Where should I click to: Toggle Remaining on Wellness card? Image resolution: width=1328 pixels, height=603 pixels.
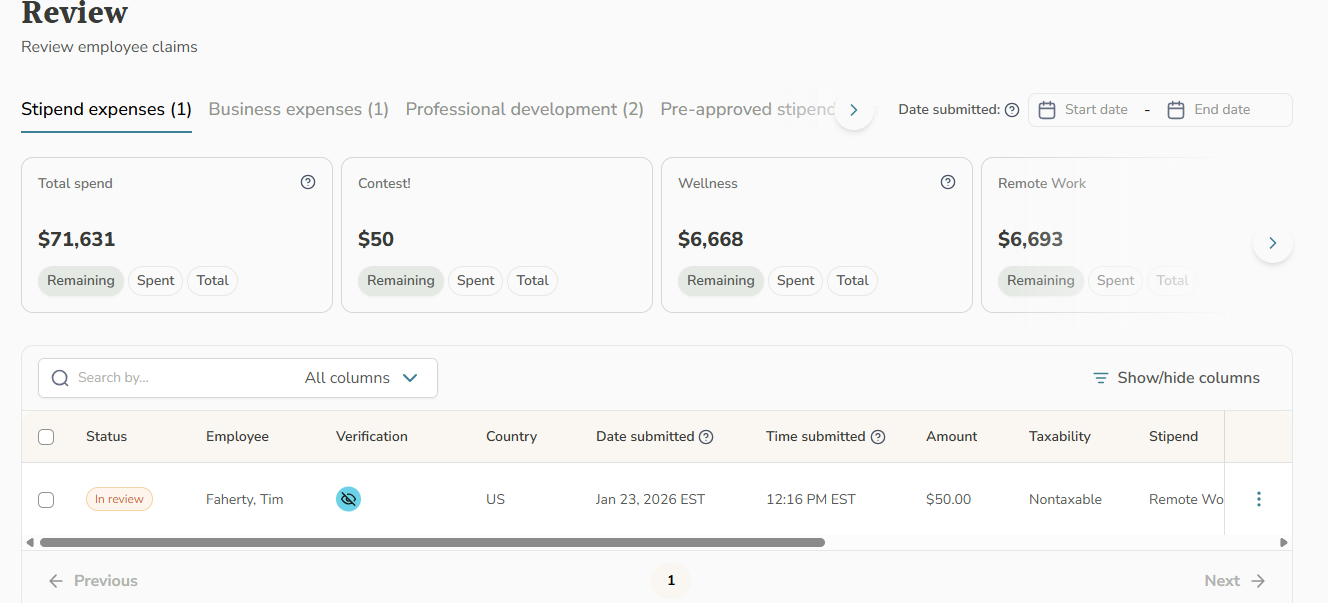[721, 281]
